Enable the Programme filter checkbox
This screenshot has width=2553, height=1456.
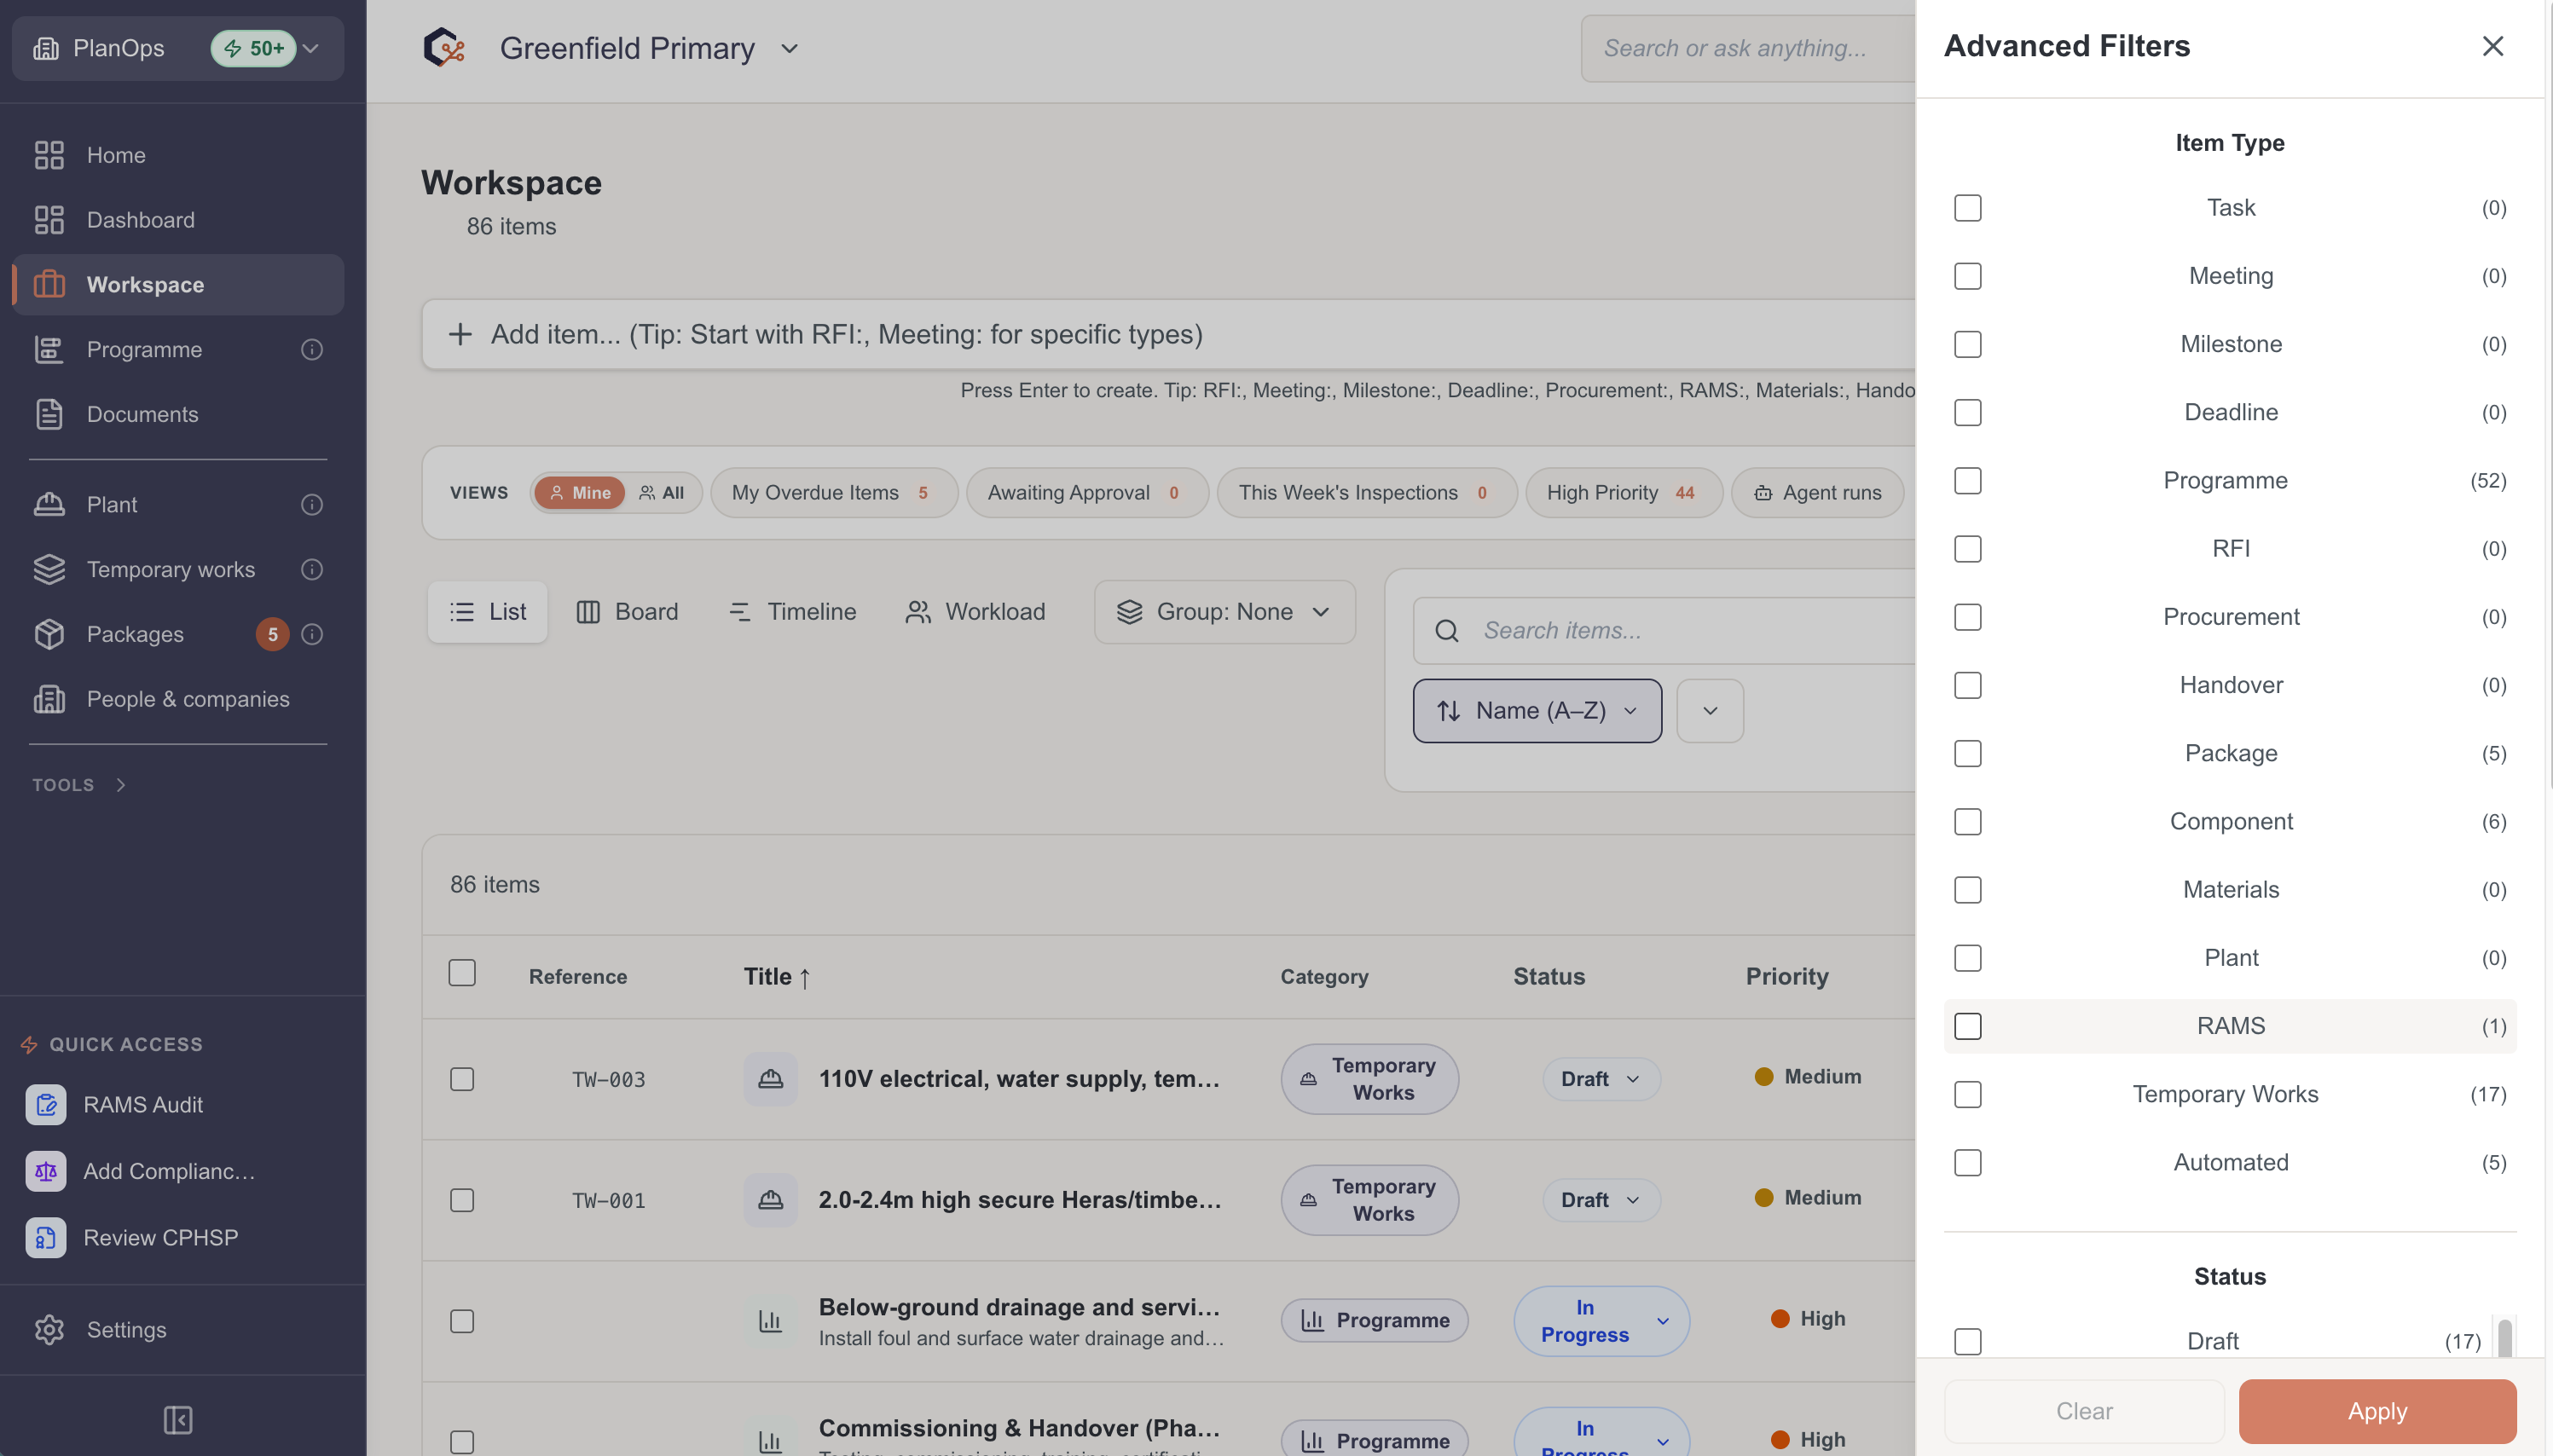click(1968, 480)
